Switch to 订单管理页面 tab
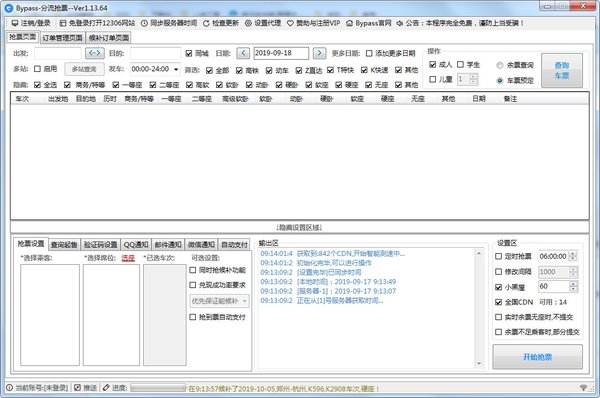 (62, 38)
